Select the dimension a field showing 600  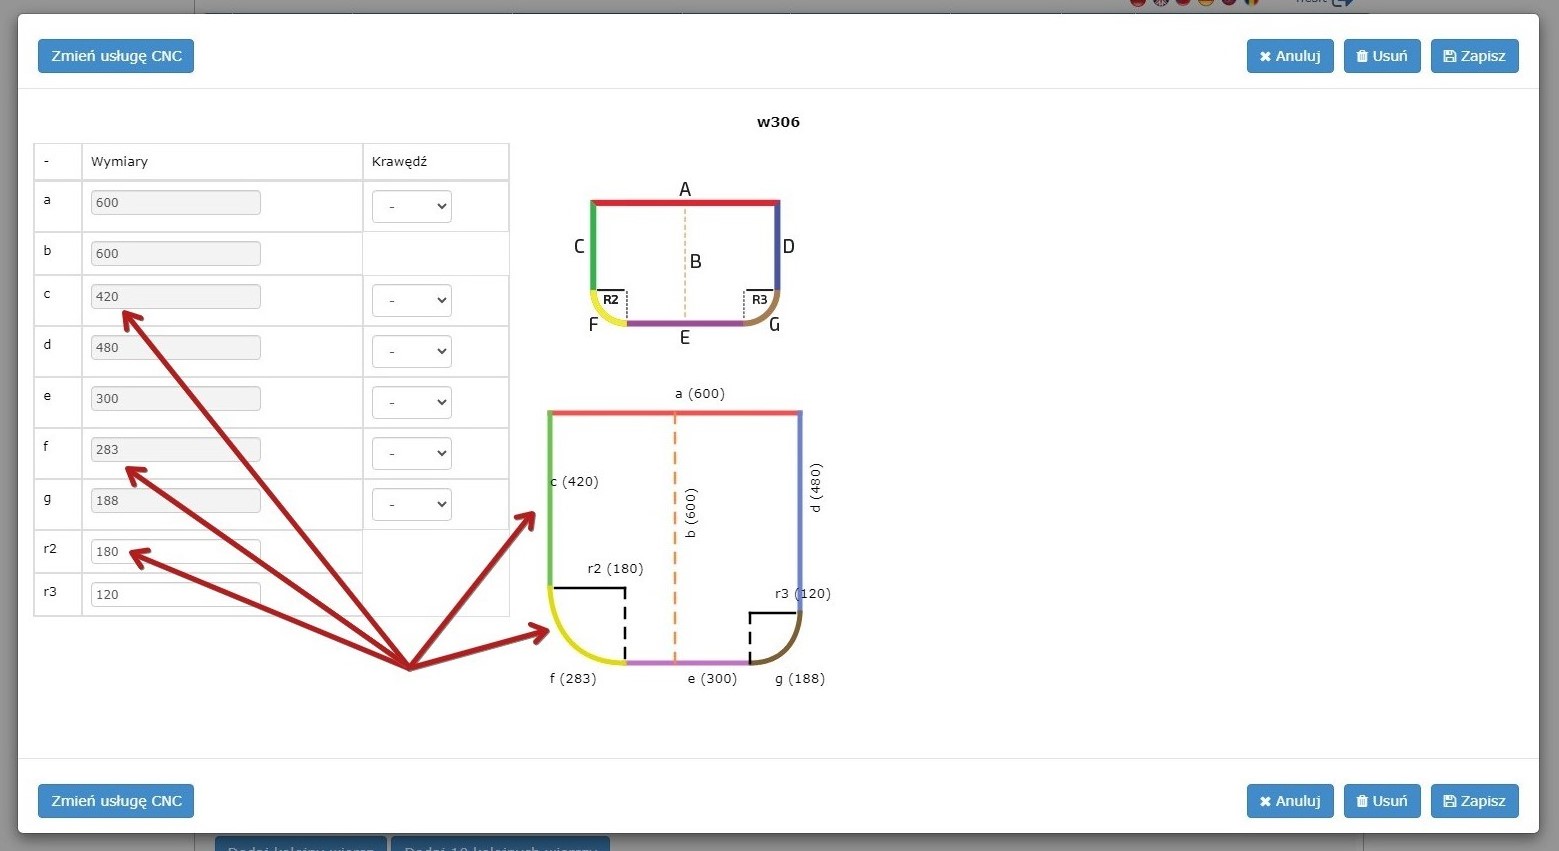[x=175, y=203]
